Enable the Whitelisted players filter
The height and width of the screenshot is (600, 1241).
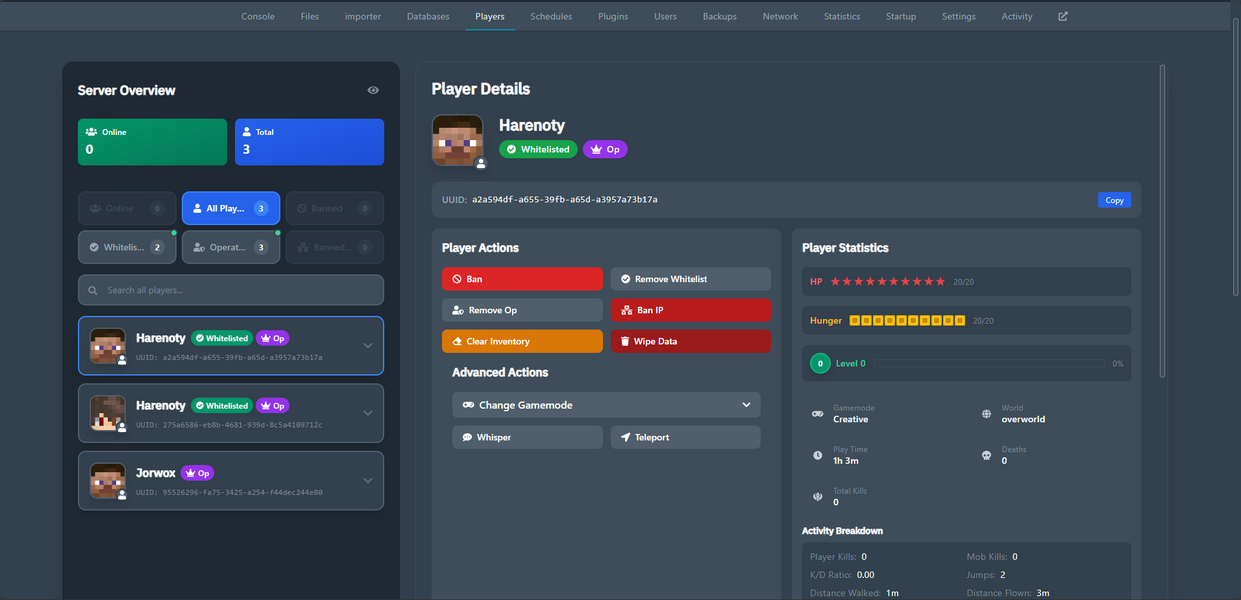pyautogui.click(x=126, y=246)
